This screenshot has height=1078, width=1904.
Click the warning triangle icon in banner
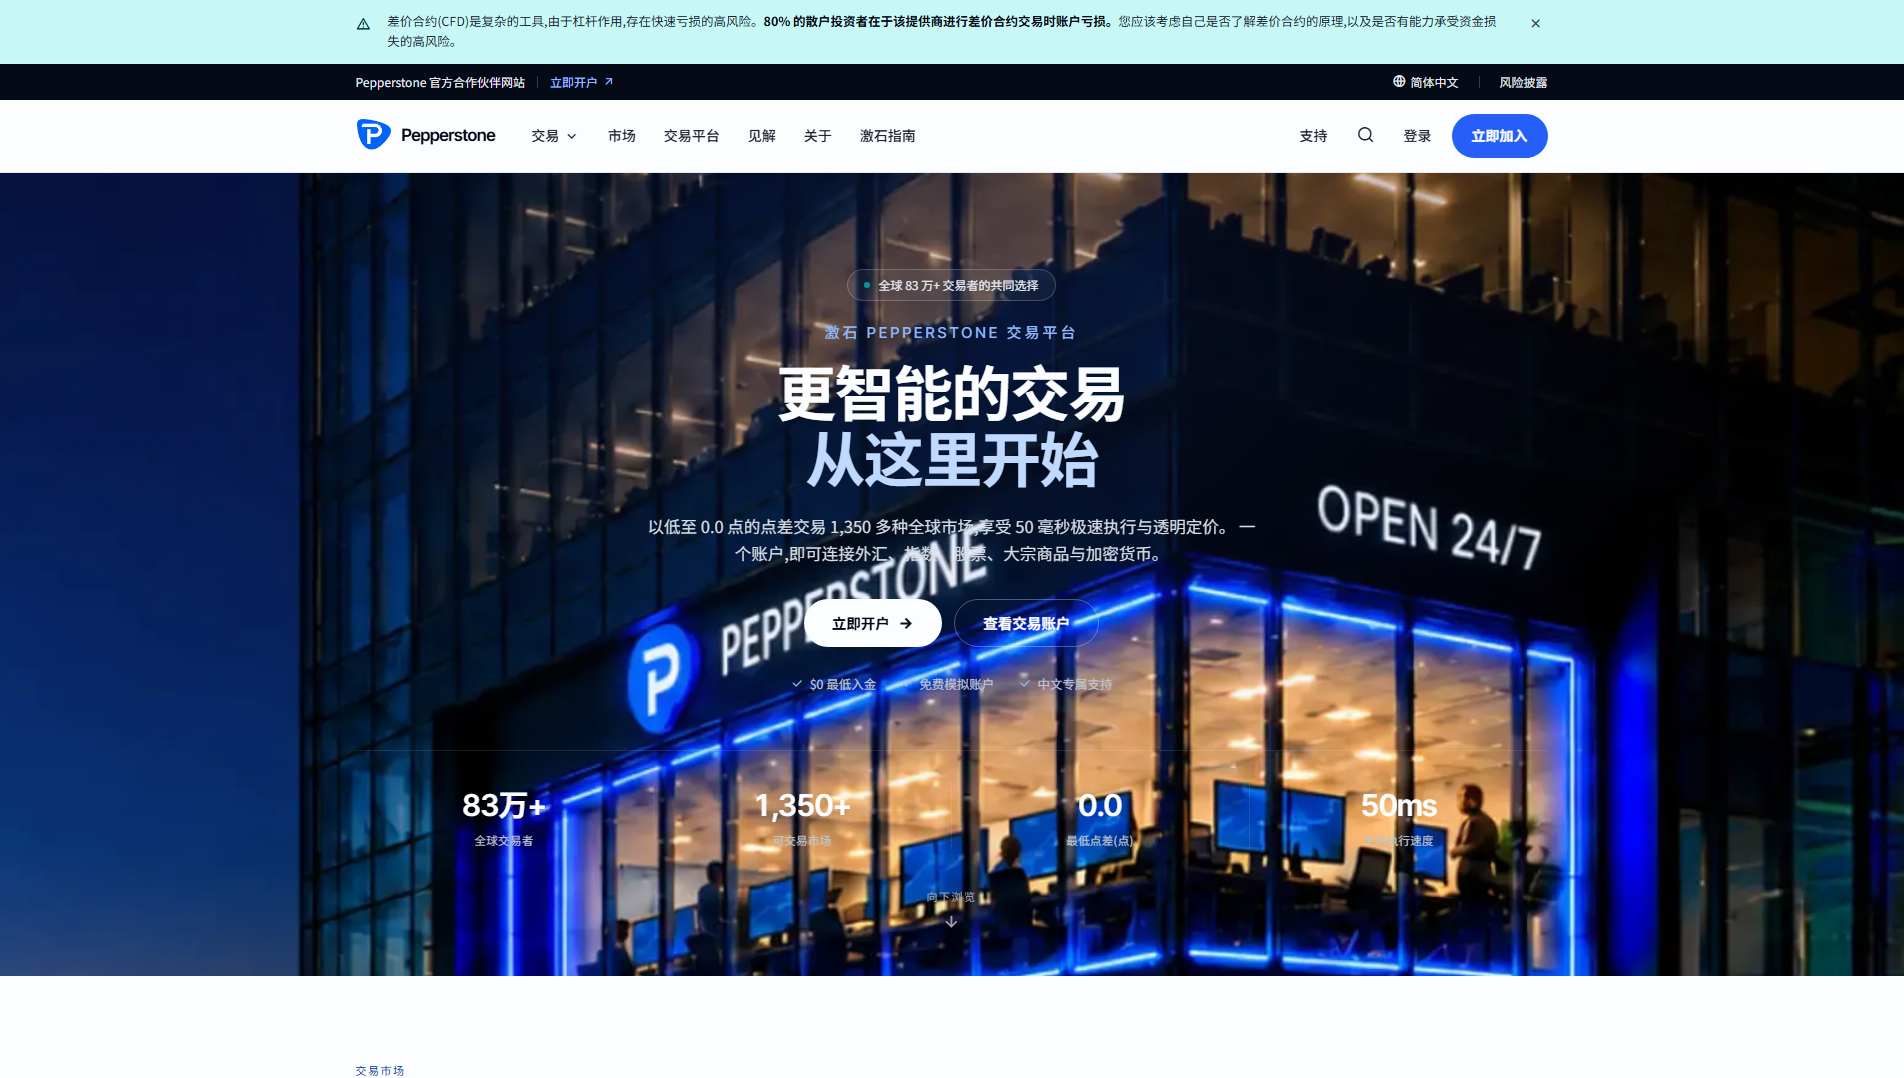point(363,24)
